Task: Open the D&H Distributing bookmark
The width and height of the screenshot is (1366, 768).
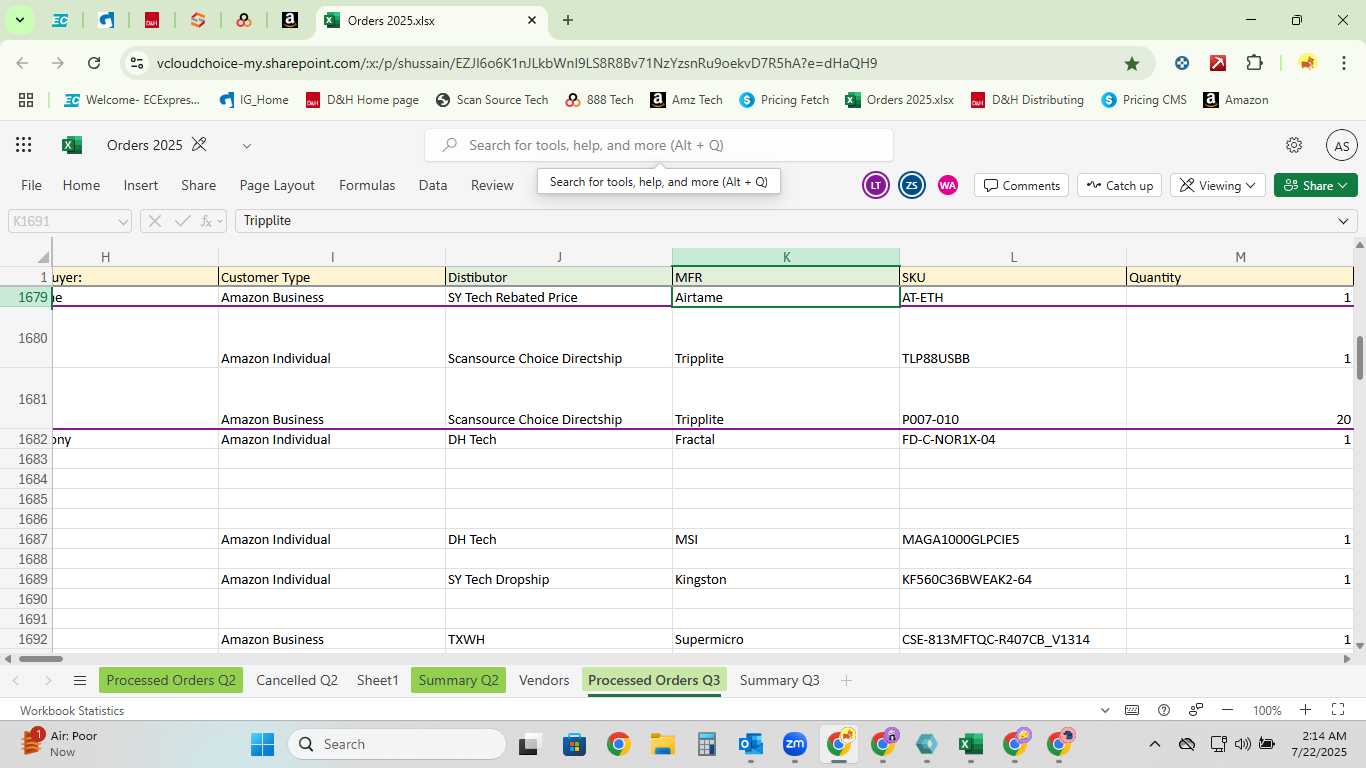Action: [1027, 100]
